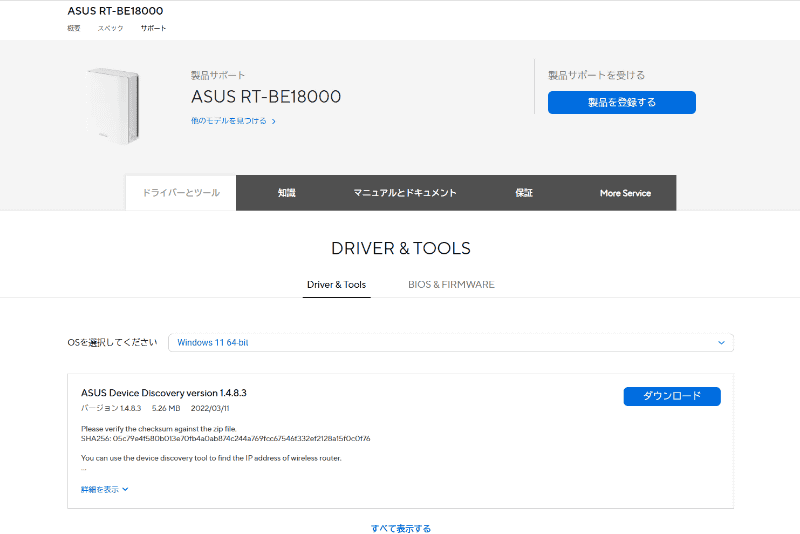Open the More Service tab
Viewport: 800px width, 534px height.
(626, 193)
